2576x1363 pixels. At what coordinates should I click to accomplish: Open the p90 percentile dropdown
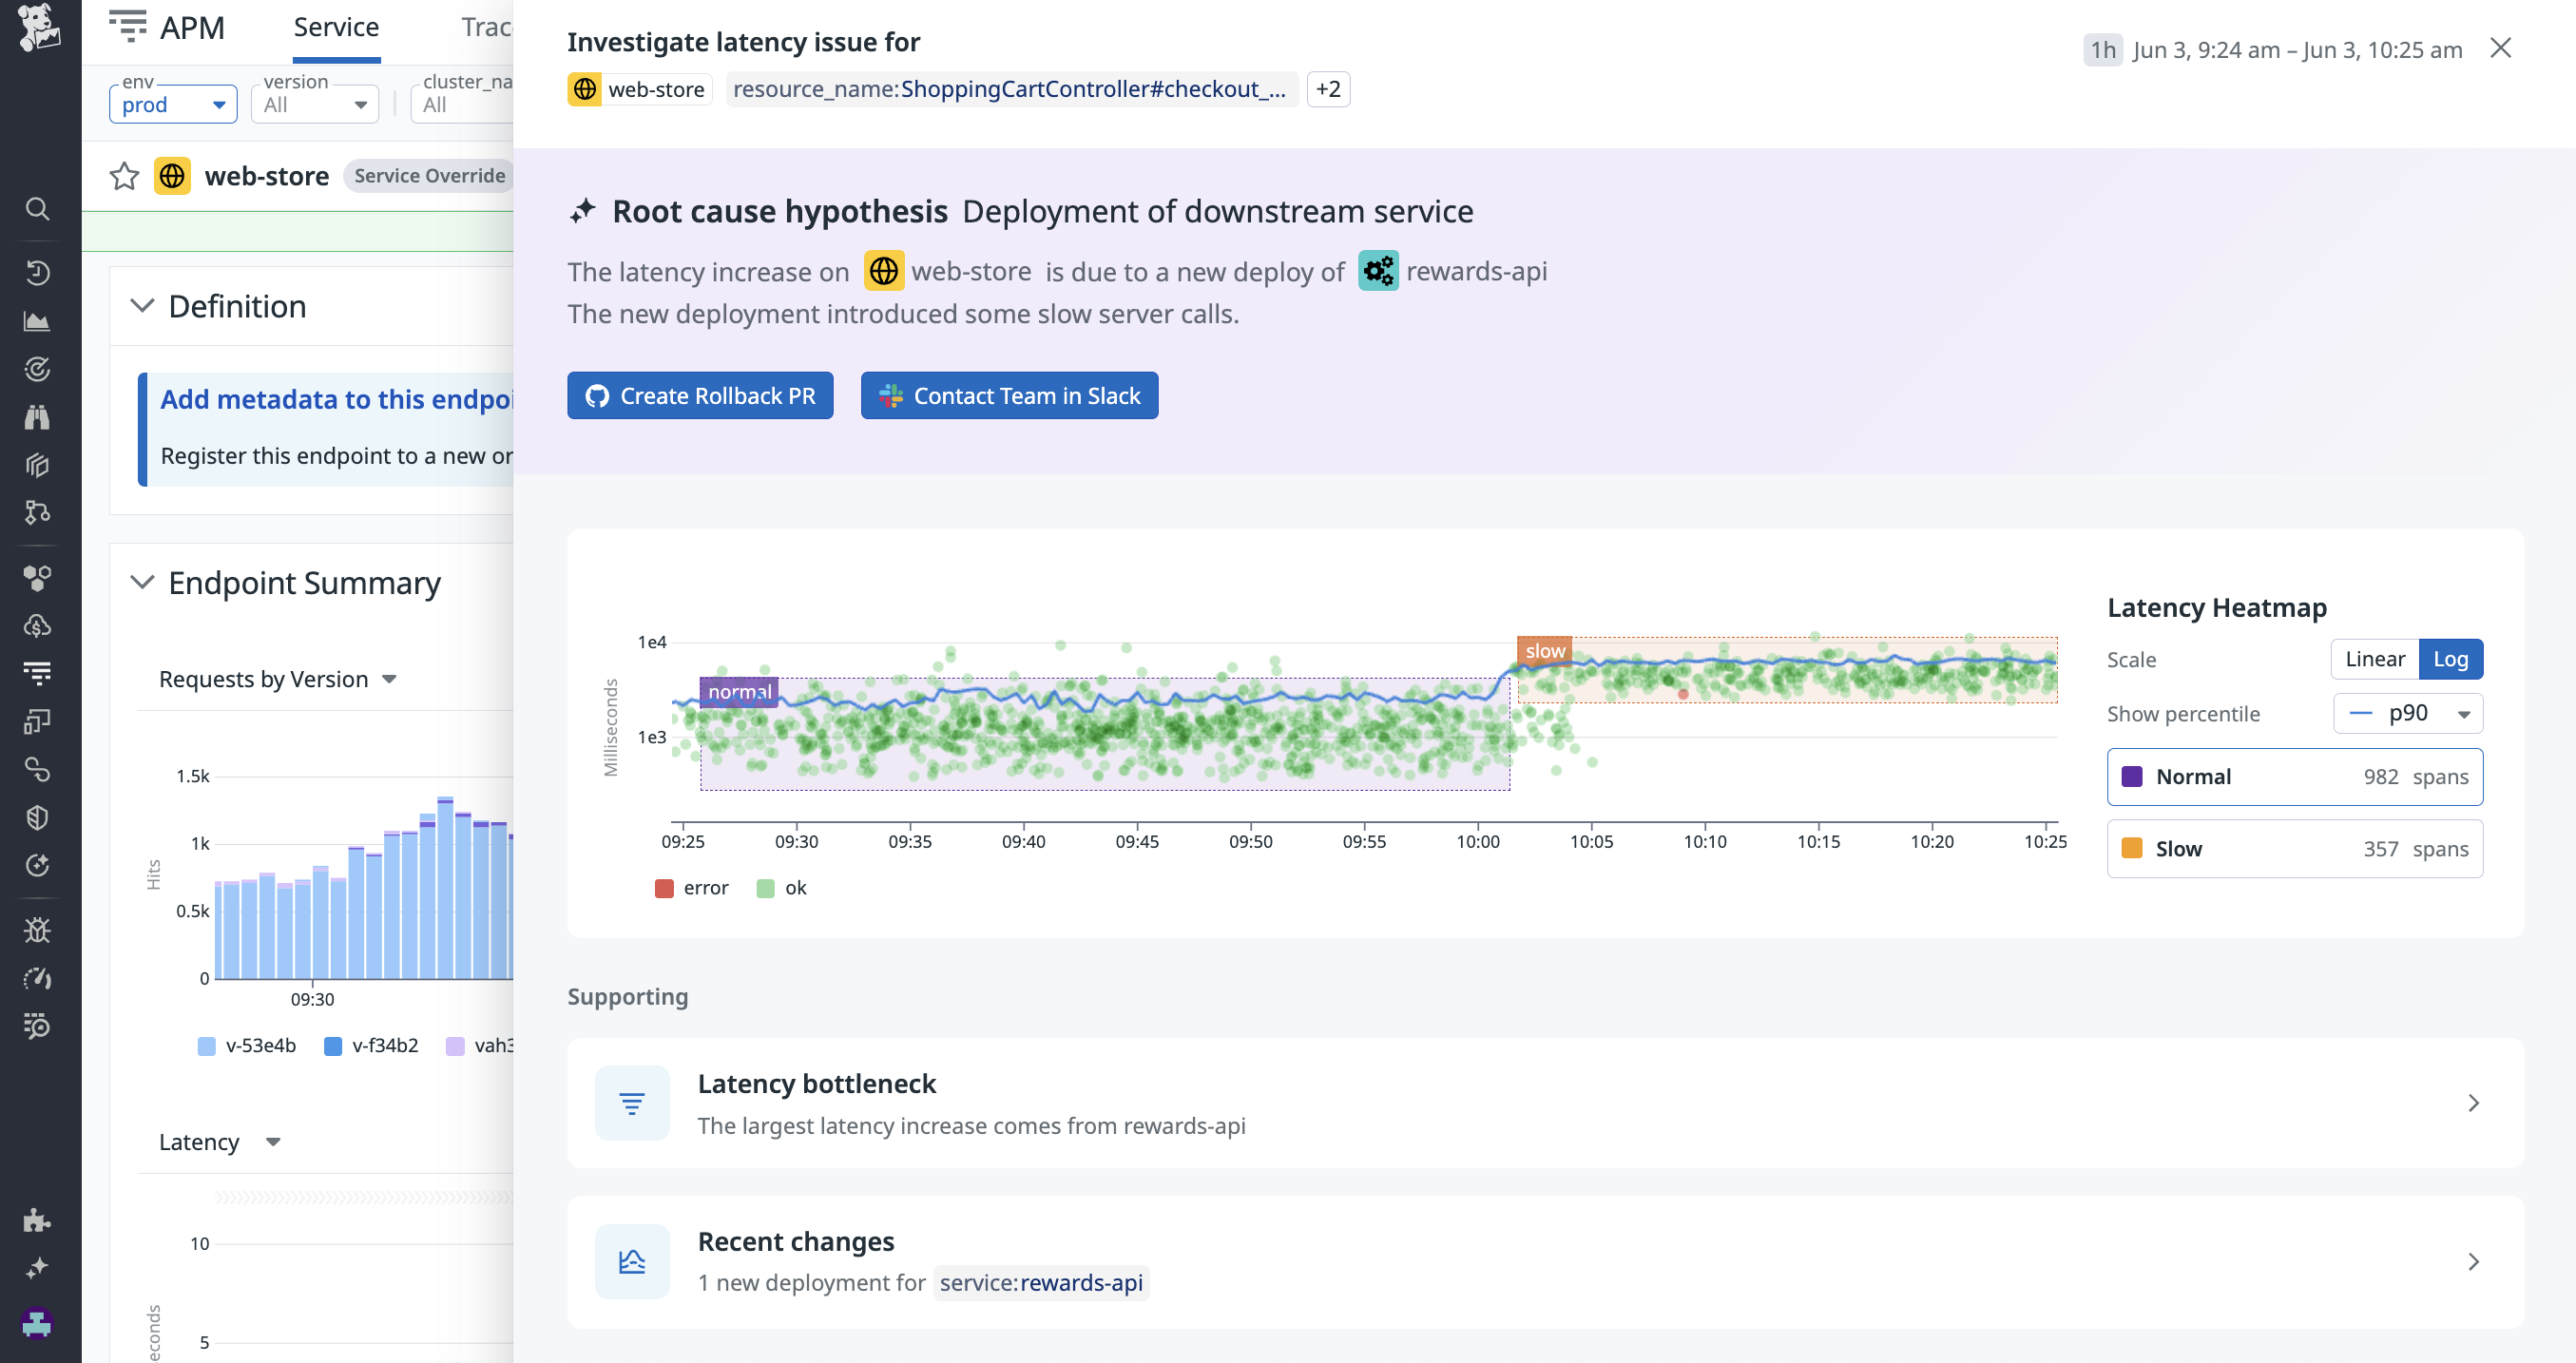[x=2407, y=713]
